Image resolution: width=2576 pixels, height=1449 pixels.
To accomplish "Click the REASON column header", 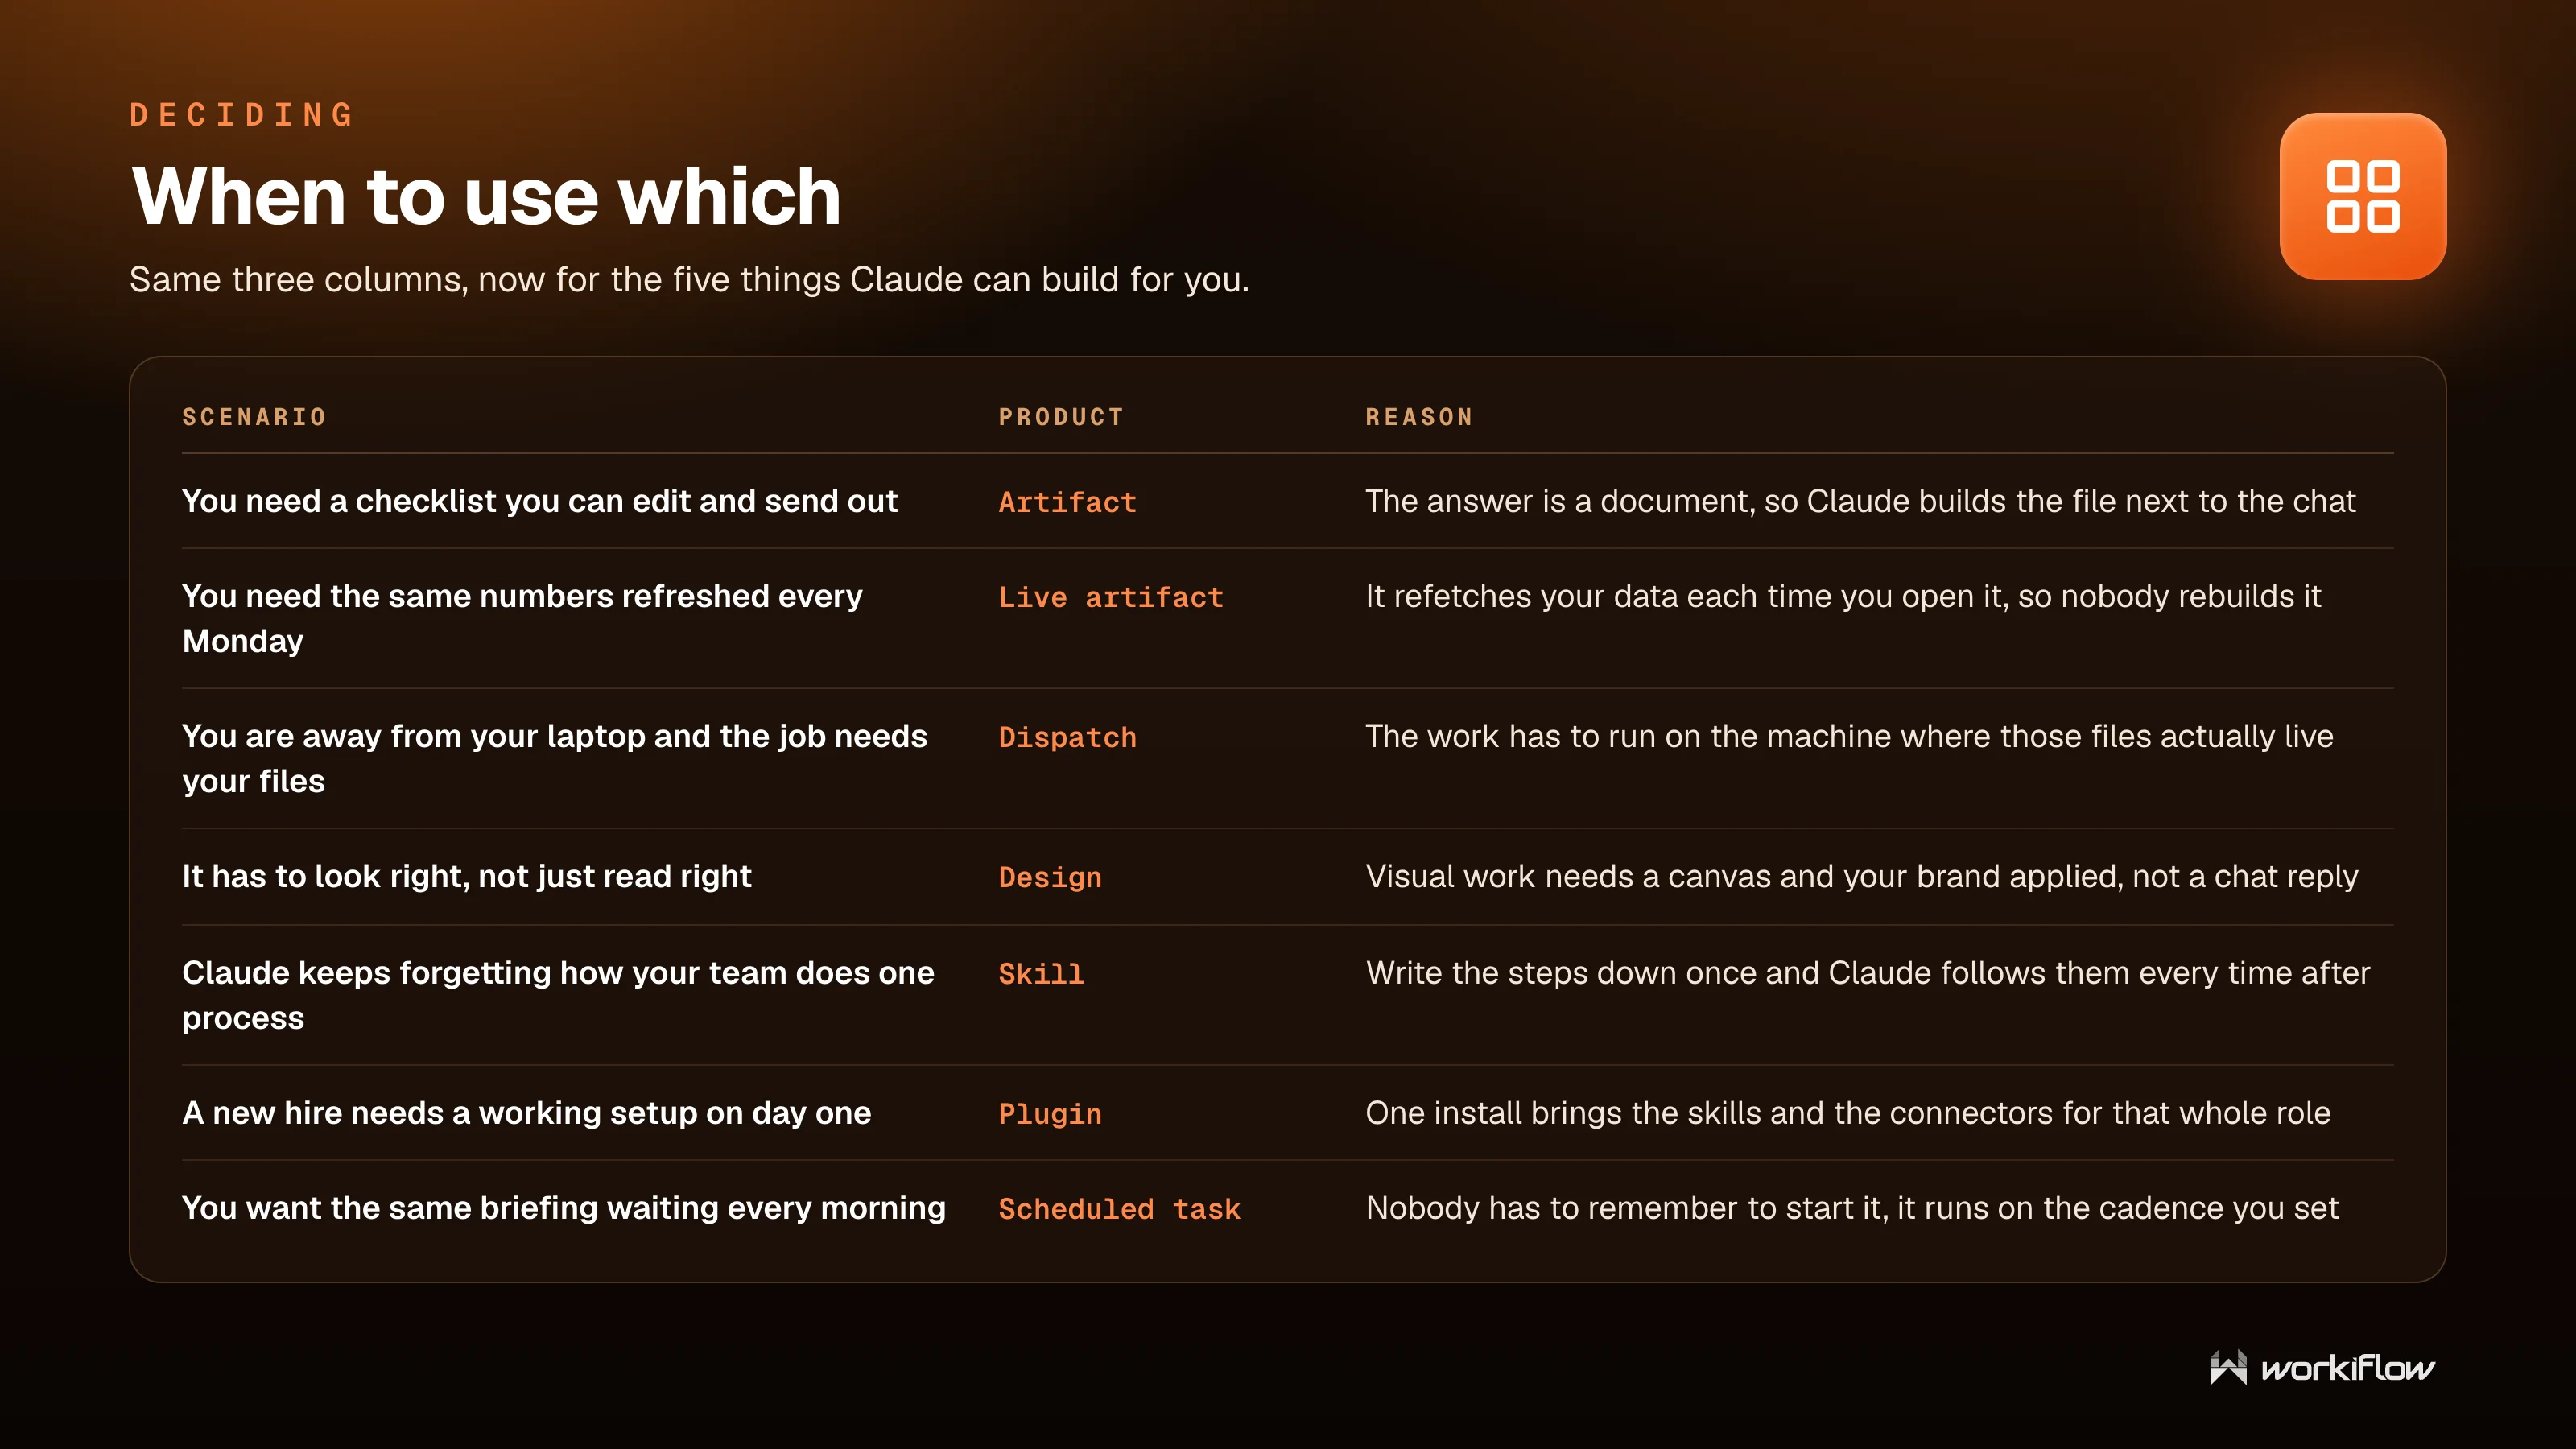I will pyautogui.click(x=1419, y=417).
